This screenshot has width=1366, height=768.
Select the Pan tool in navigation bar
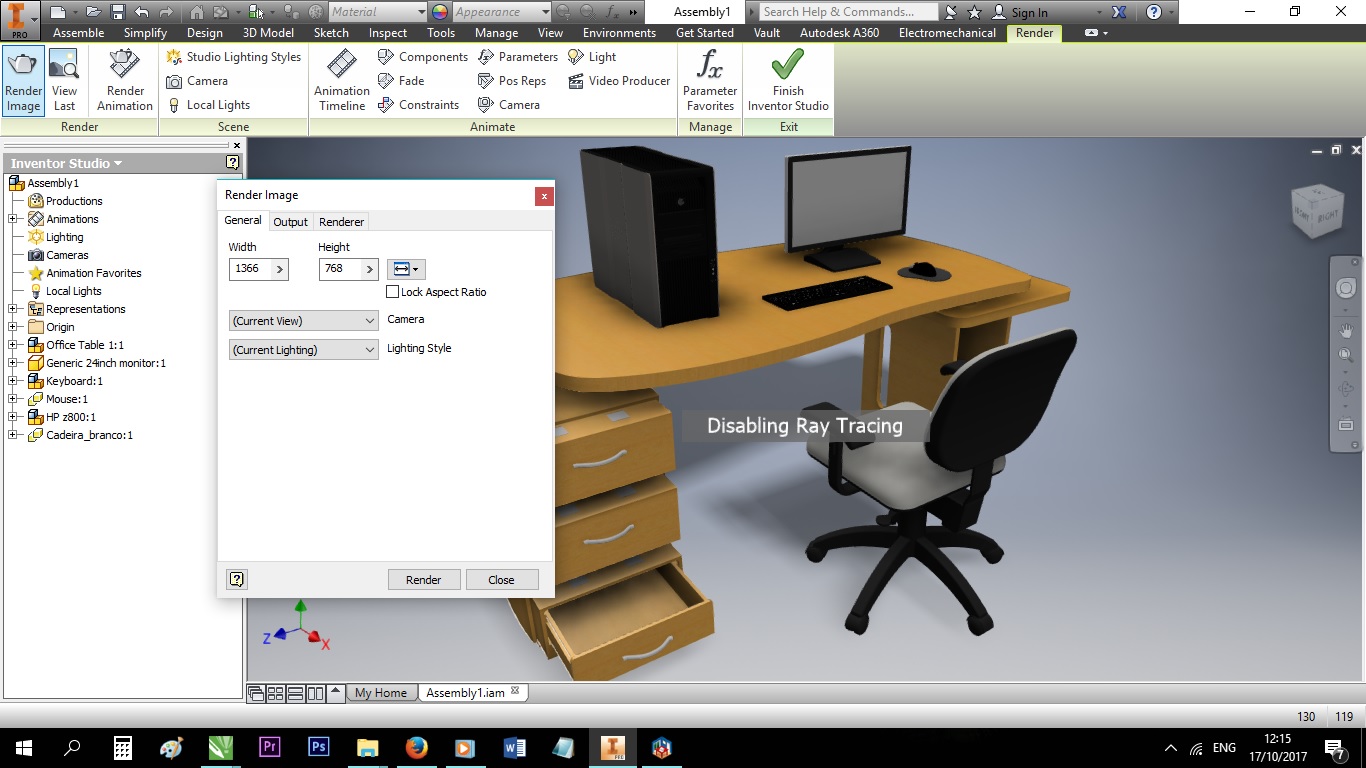pyautogui.click(x=1346, y=330)
